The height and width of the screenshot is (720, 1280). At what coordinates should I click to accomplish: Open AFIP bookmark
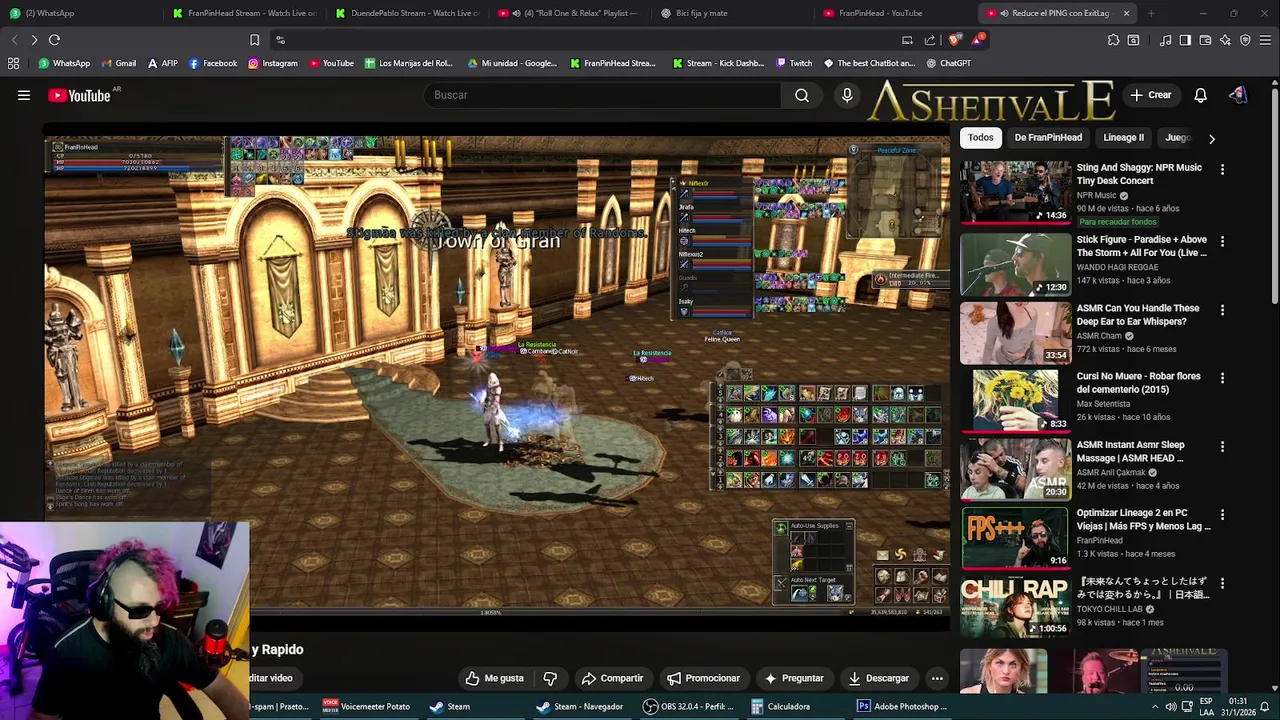point(162,63)
